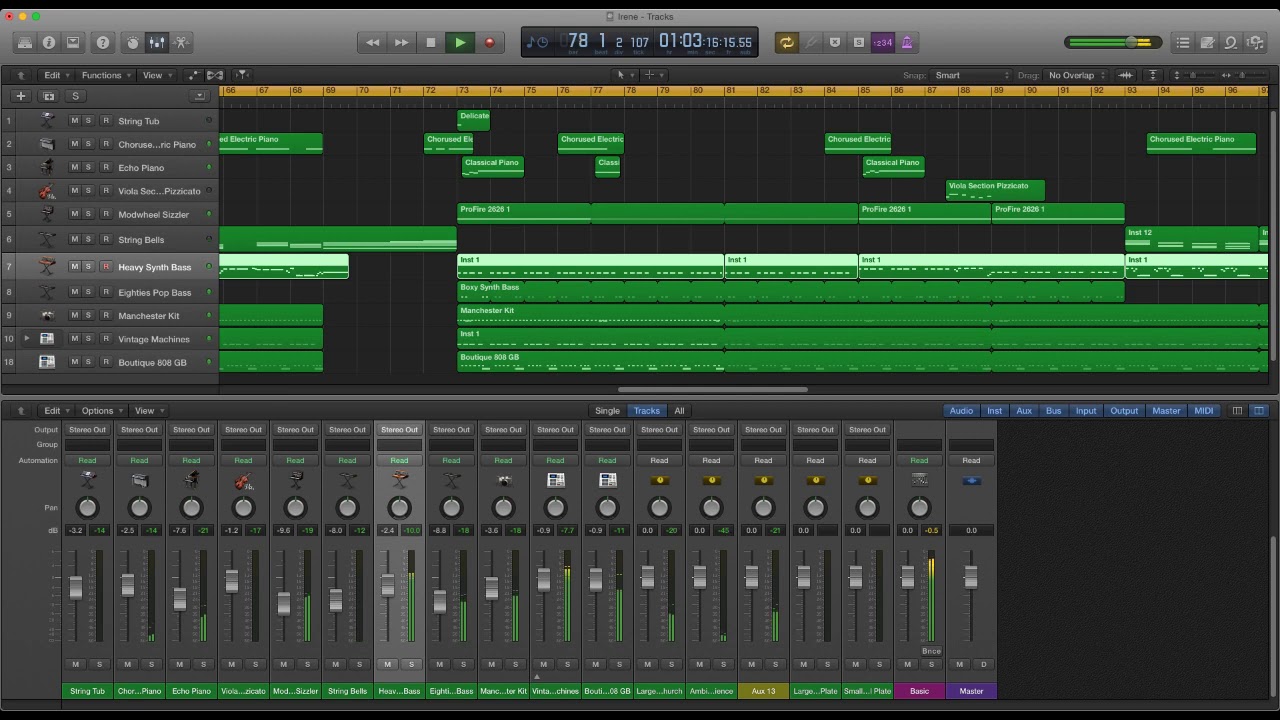Viewport: 1280px width, 720px height.
Task: Open the Tracks area Edit menu
Action: point(54,75)
